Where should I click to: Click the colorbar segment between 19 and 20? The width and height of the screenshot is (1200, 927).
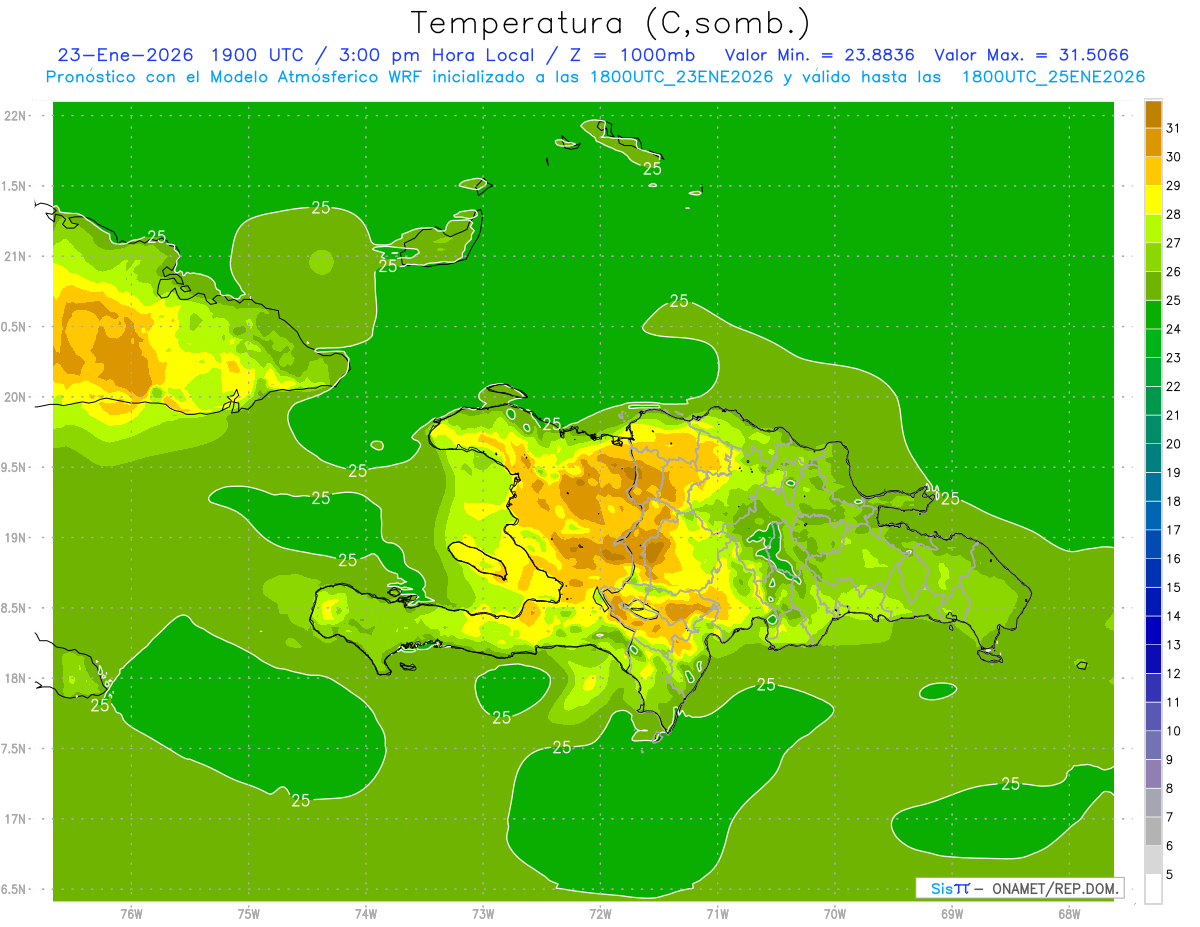pos(1153,458)
